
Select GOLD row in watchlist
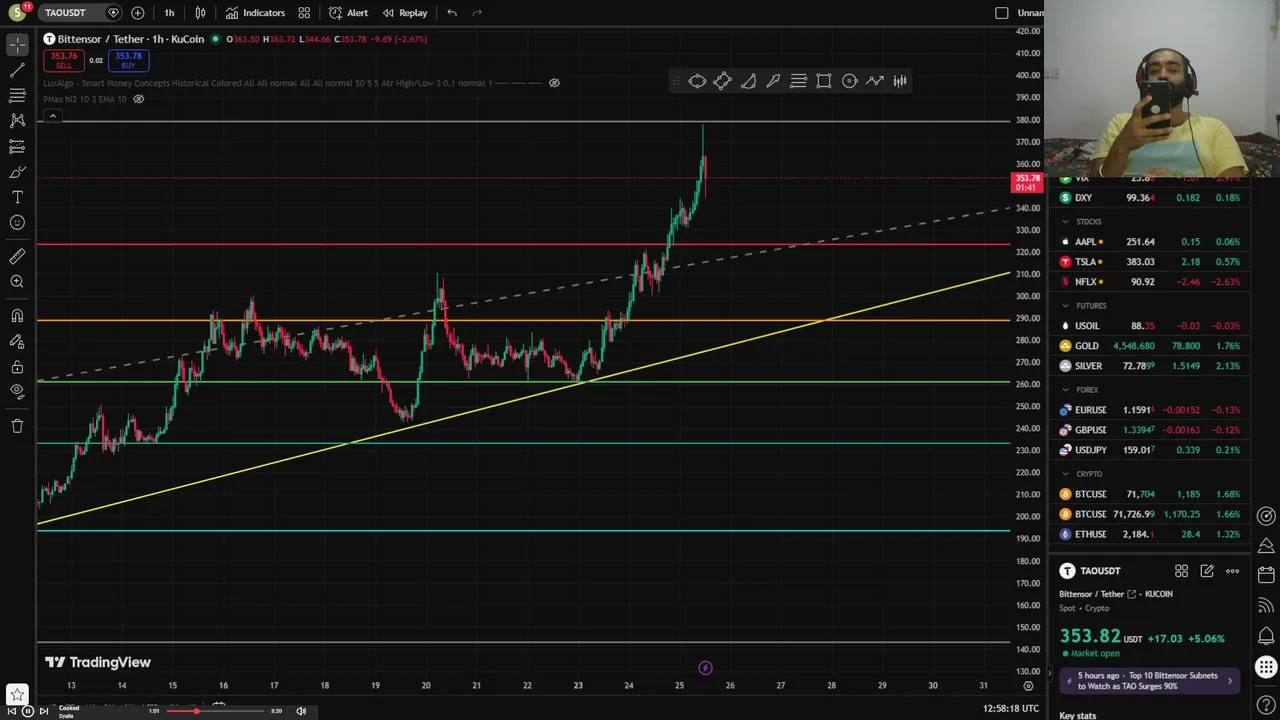[x=1149, y=346]
